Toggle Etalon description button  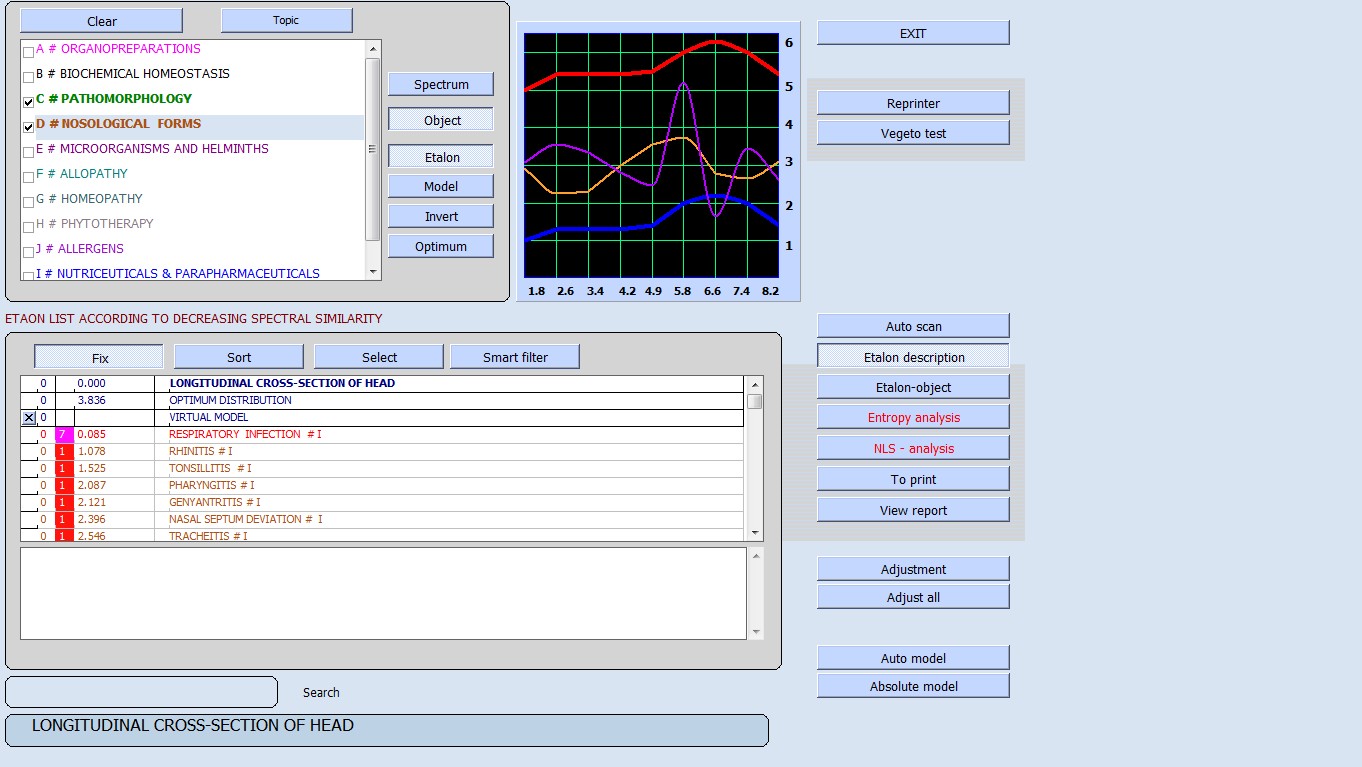click(913, 356)
